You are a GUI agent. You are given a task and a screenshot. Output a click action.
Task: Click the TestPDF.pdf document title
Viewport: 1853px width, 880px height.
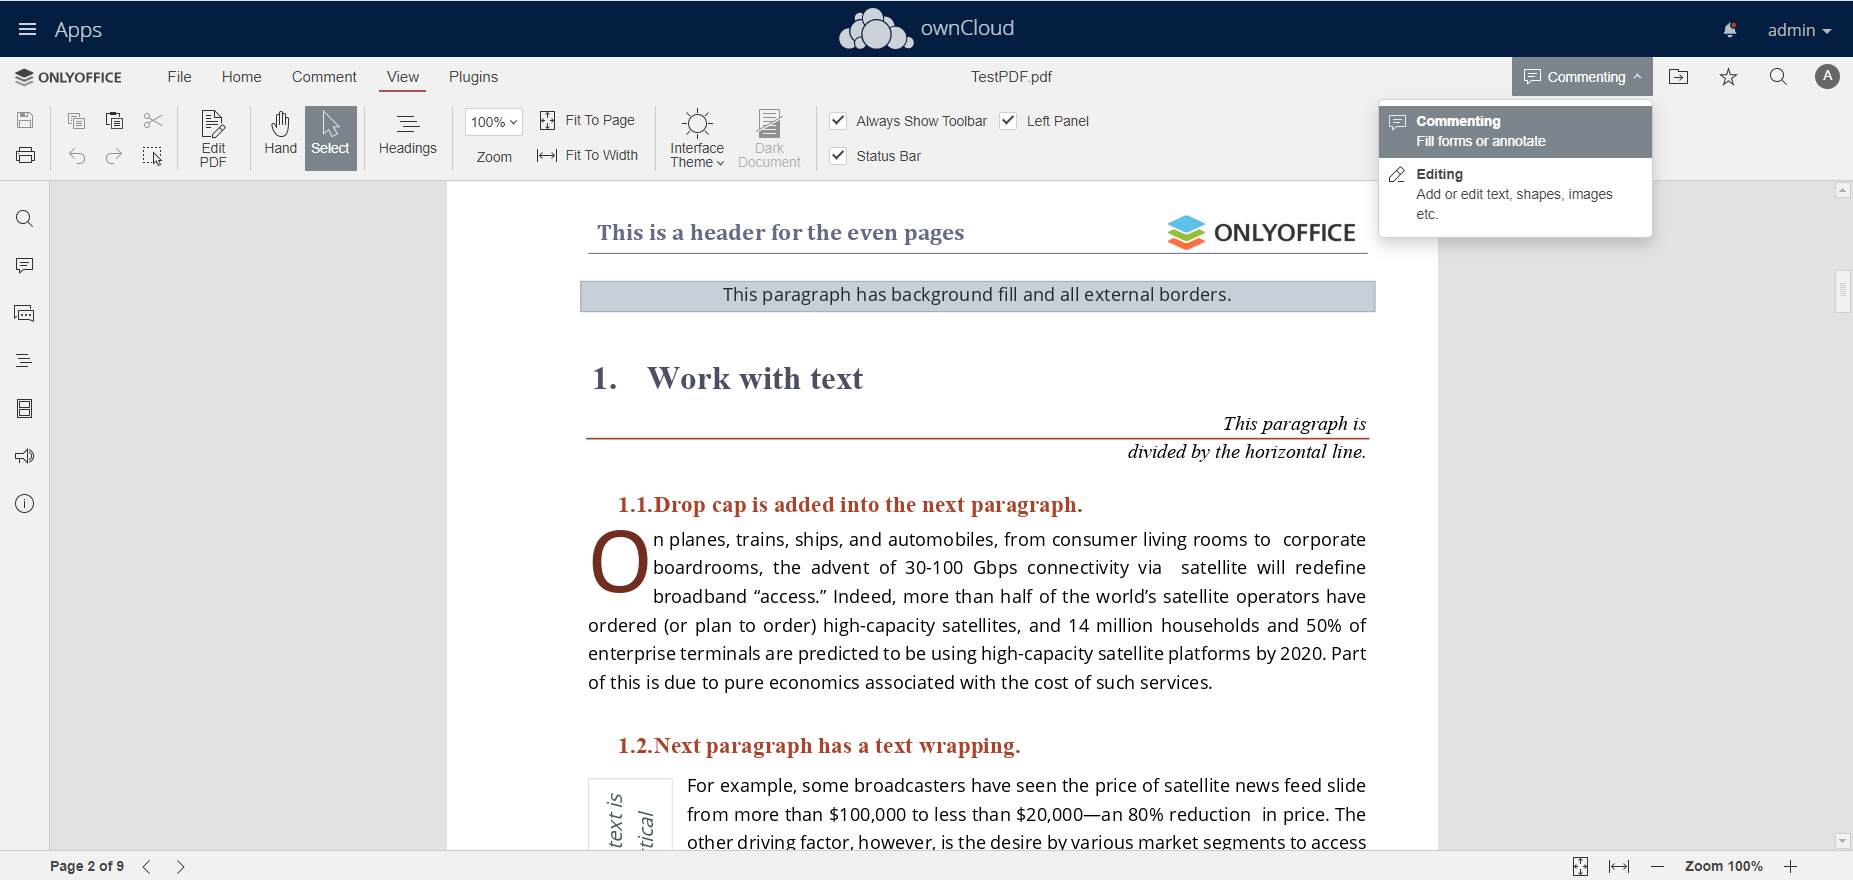(1011, 77)
